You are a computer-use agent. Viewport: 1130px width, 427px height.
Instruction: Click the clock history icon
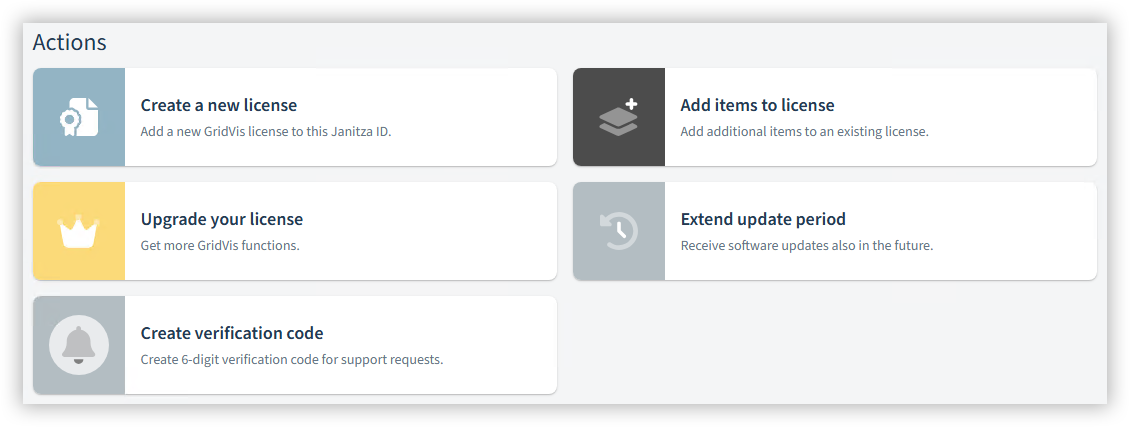coord(618,230)
